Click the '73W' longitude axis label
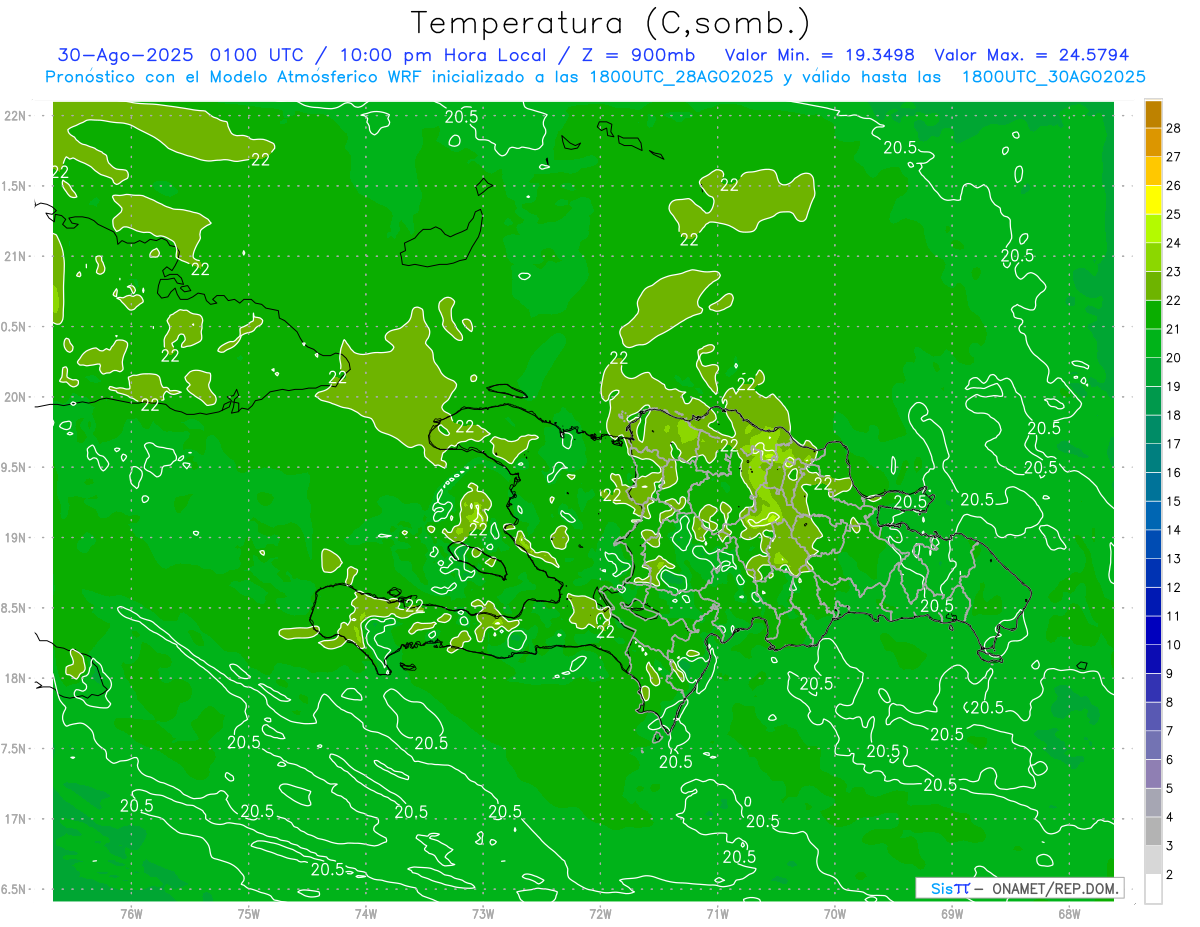1200x927 pixels. click(x=483, y=913)
